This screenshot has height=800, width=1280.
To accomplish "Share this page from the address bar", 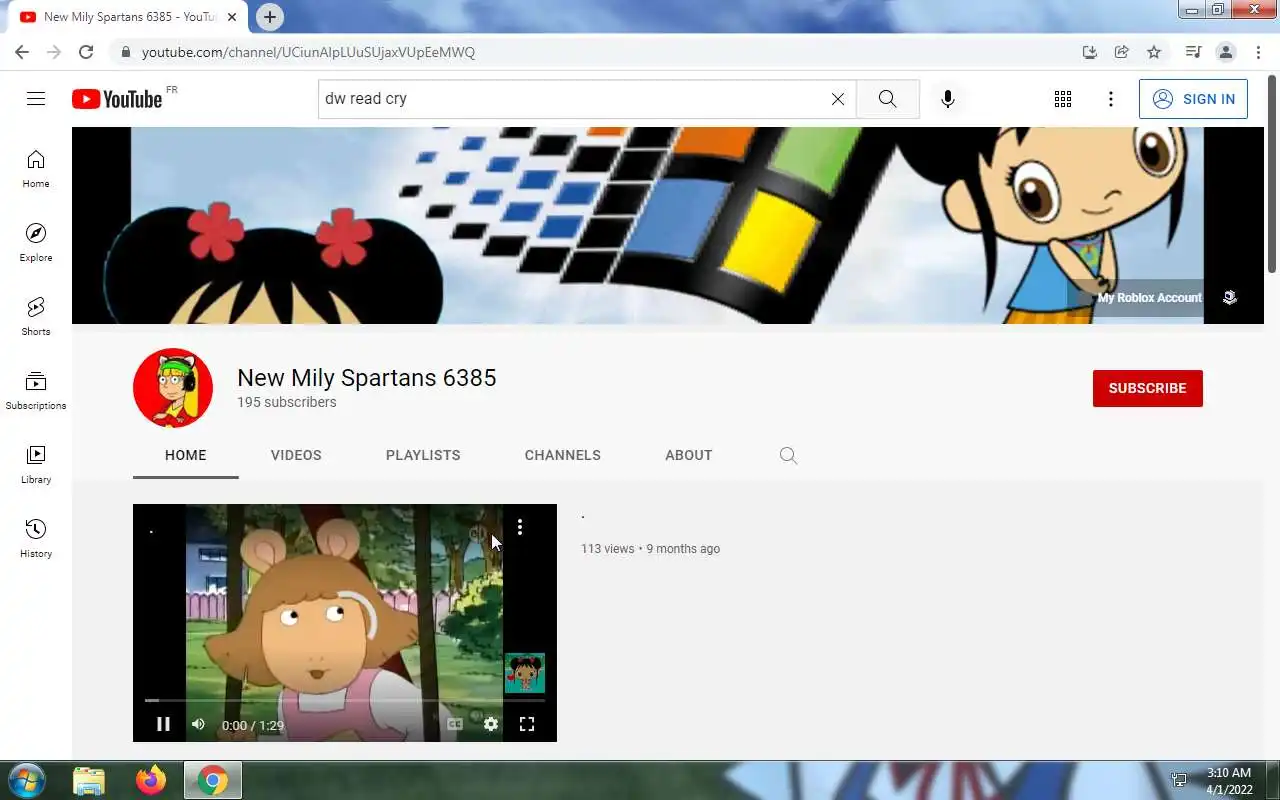I will coord(1122,52).
